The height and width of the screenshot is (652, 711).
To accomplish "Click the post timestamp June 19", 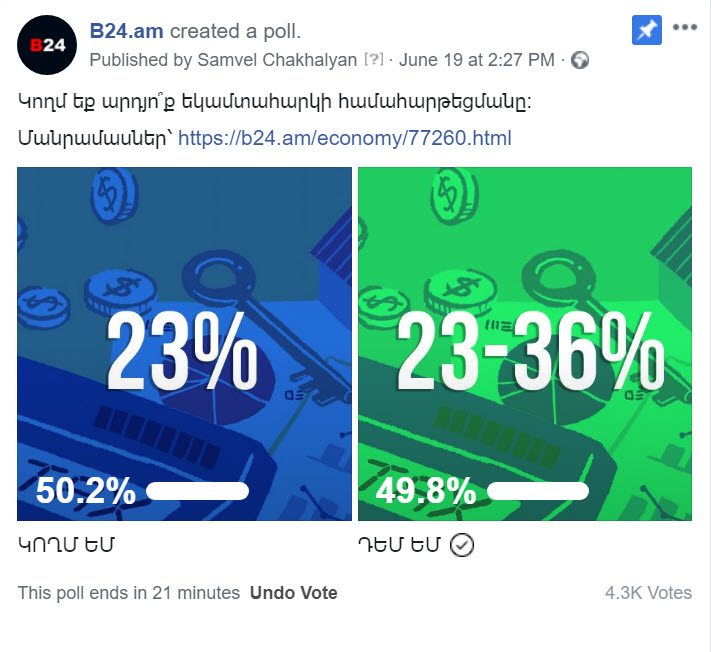I will (477, 60).
